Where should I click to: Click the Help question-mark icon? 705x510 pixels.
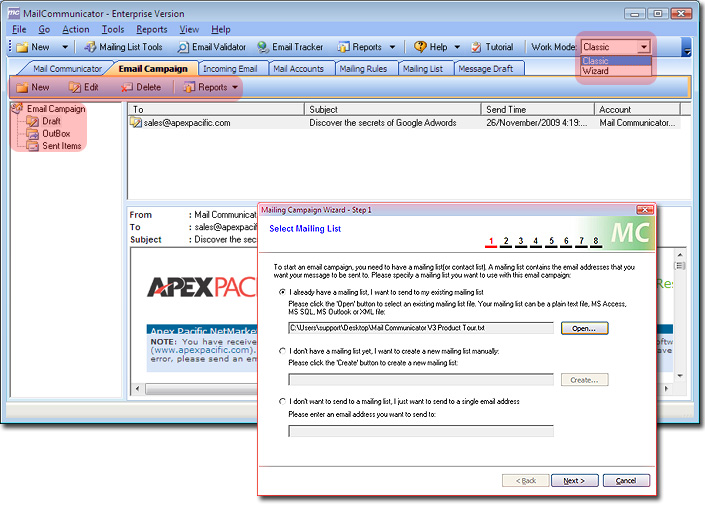point(420,46)
